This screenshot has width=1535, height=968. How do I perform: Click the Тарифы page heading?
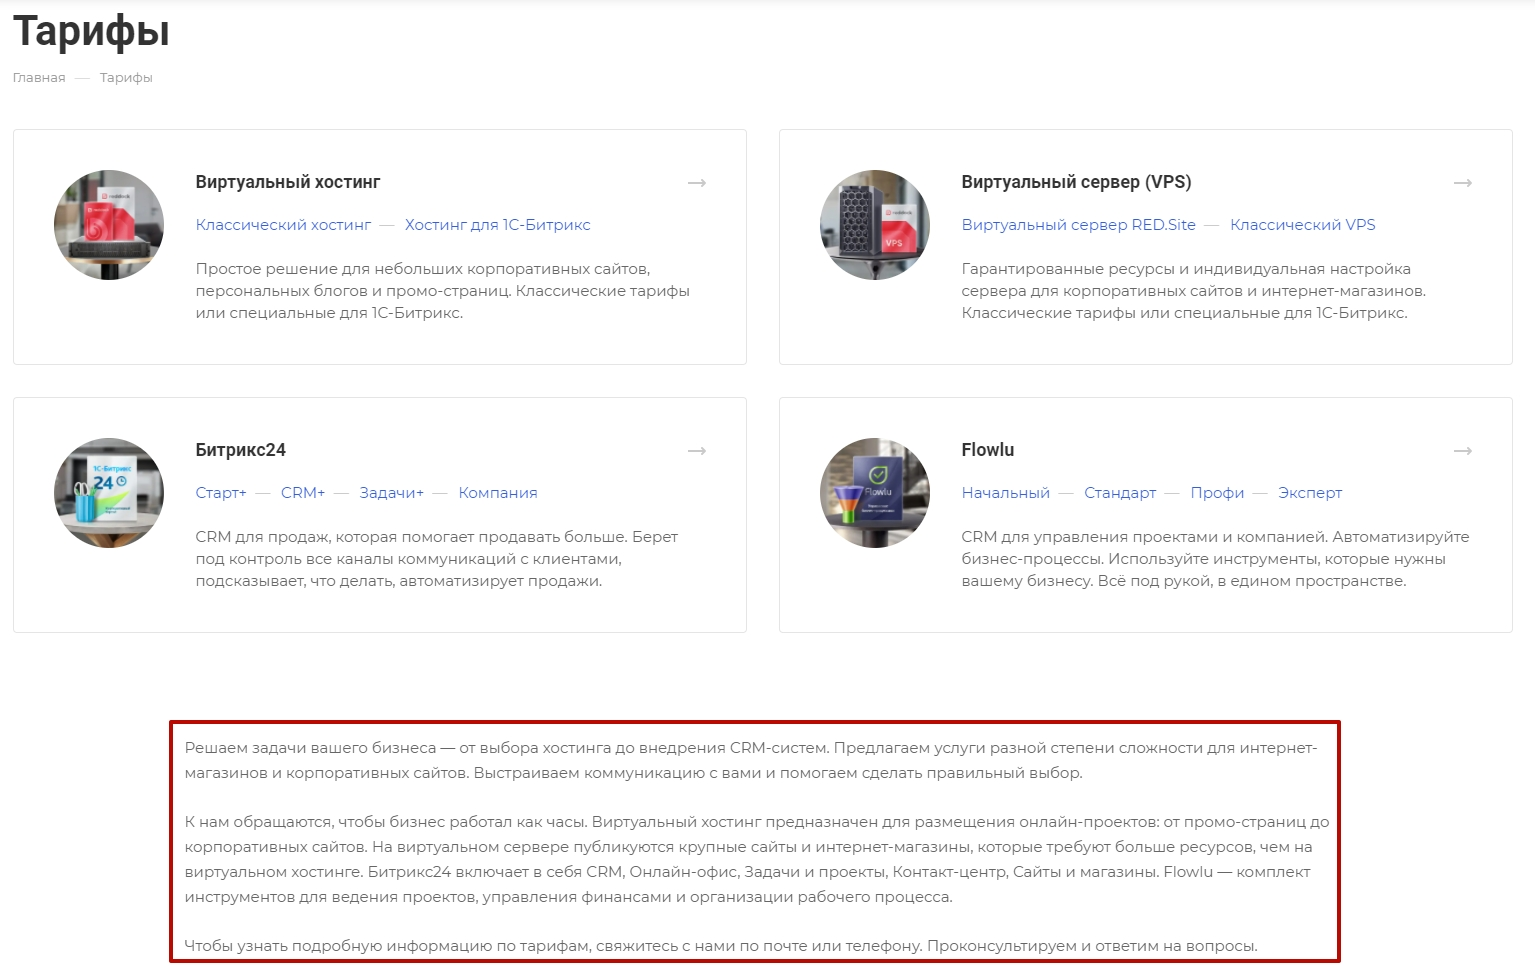point(91,31)
